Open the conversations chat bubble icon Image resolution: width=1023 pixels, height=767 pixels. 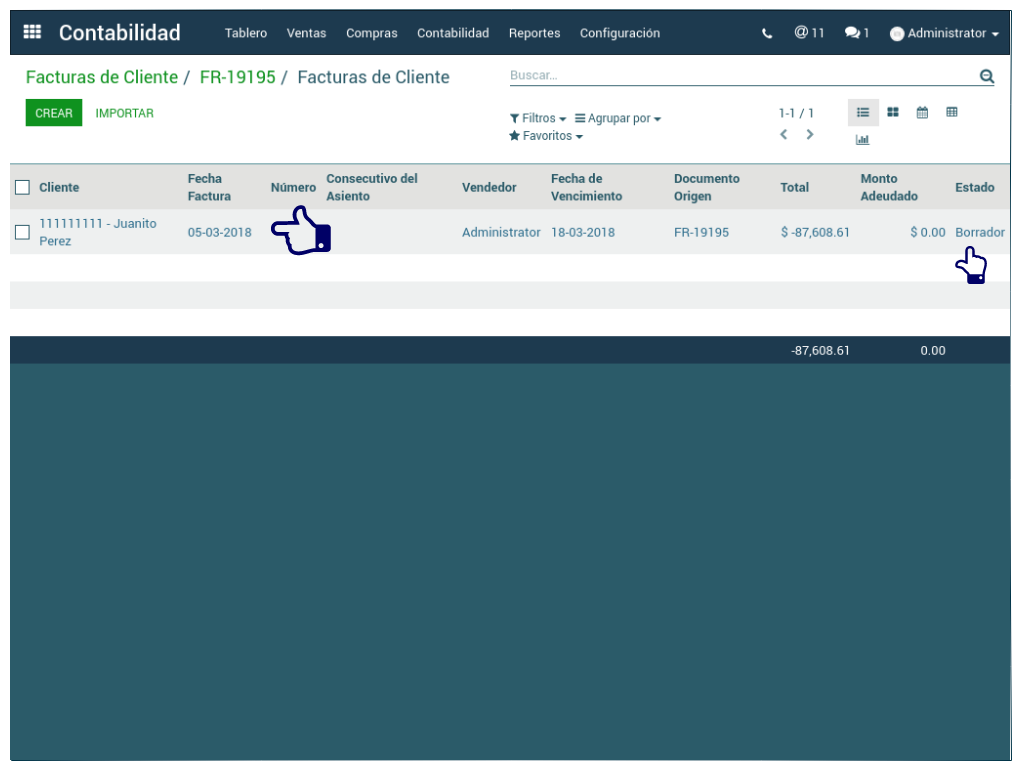coord(852,33)
